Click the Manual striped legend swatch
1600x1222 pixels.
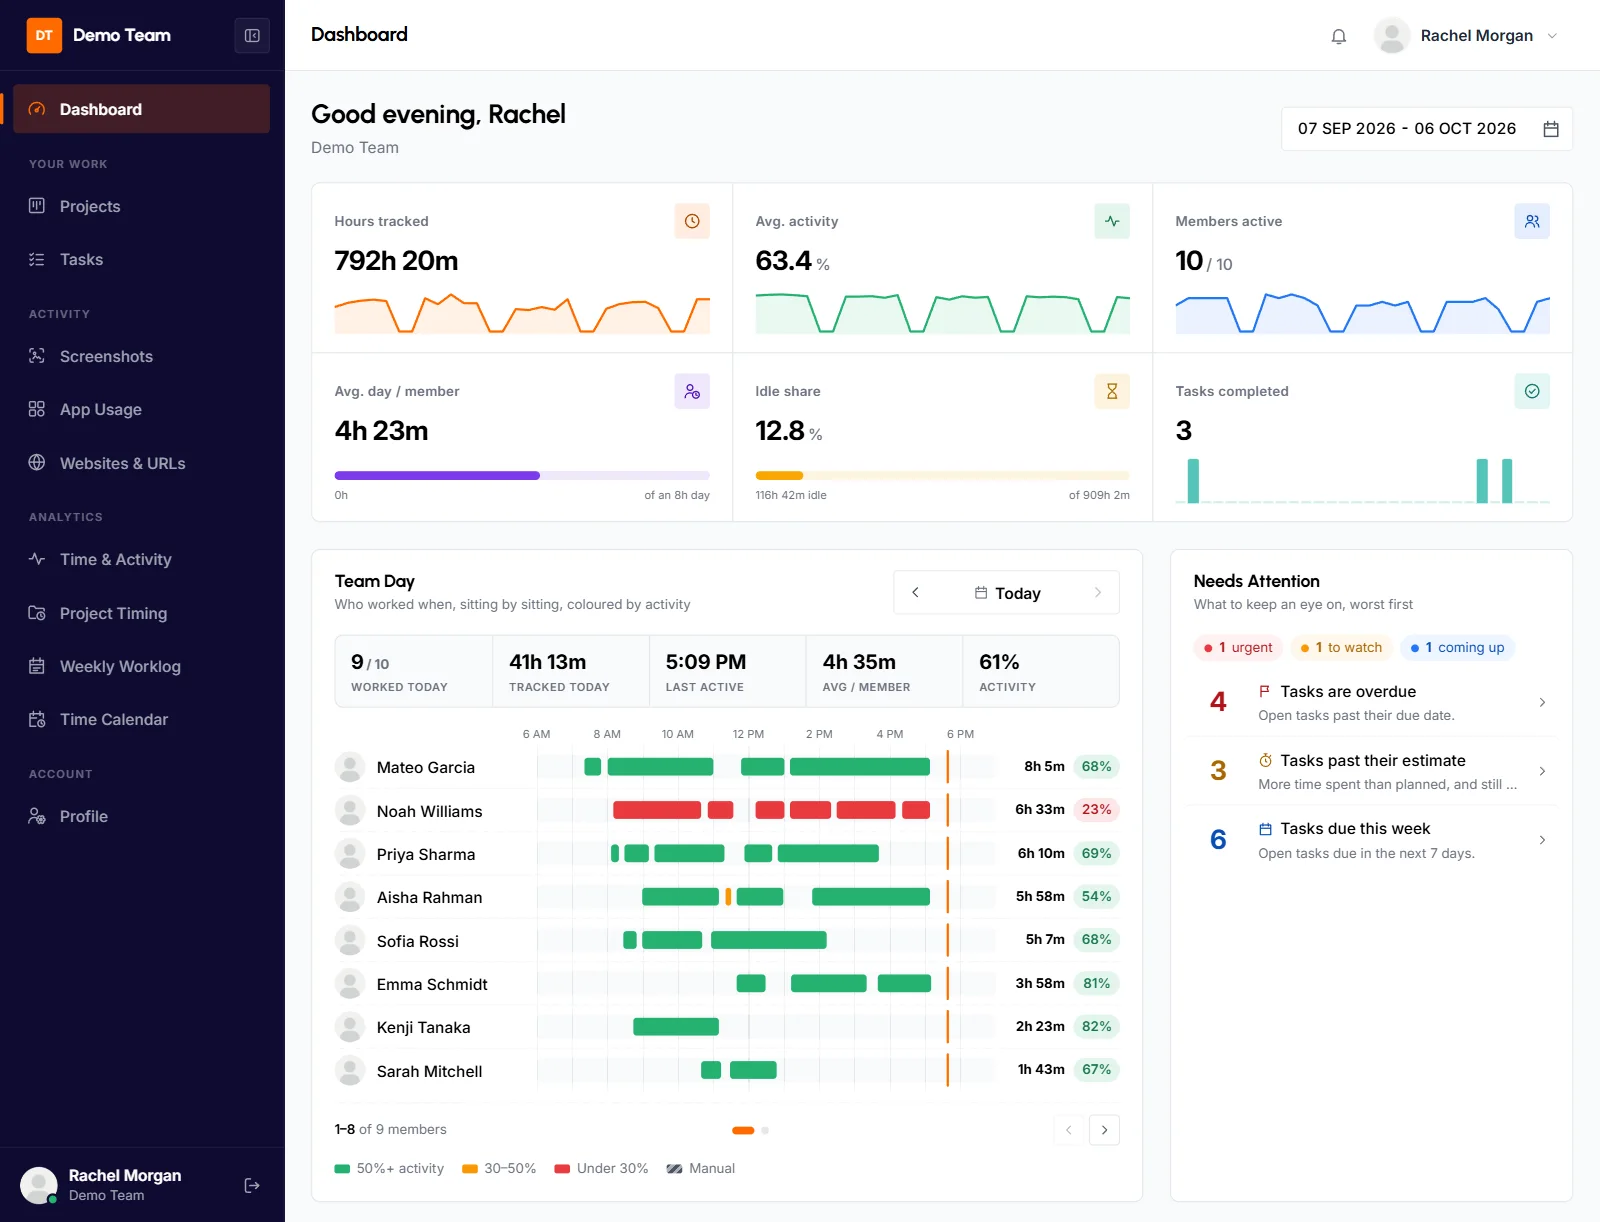click(x=674, y=1169)
